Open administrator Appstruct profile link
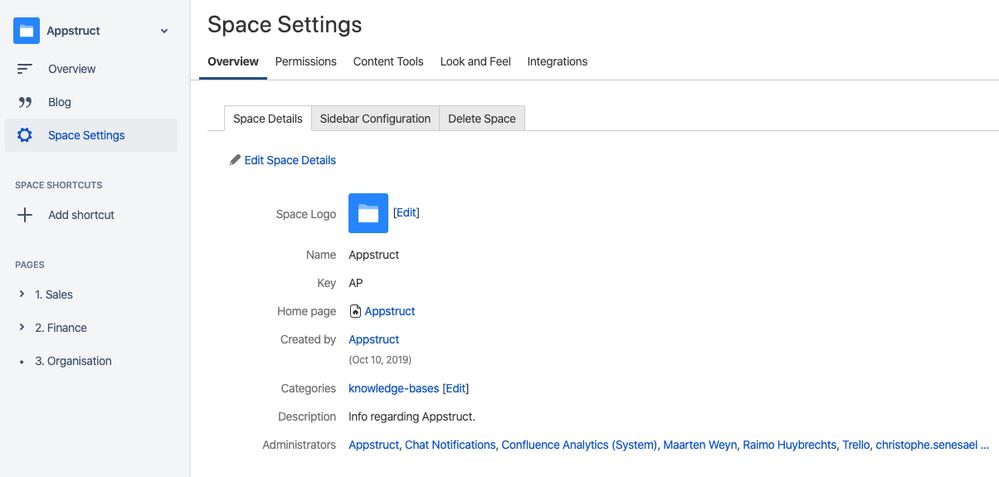This screenshot has width=999, height=477. [x=374, y=445]
